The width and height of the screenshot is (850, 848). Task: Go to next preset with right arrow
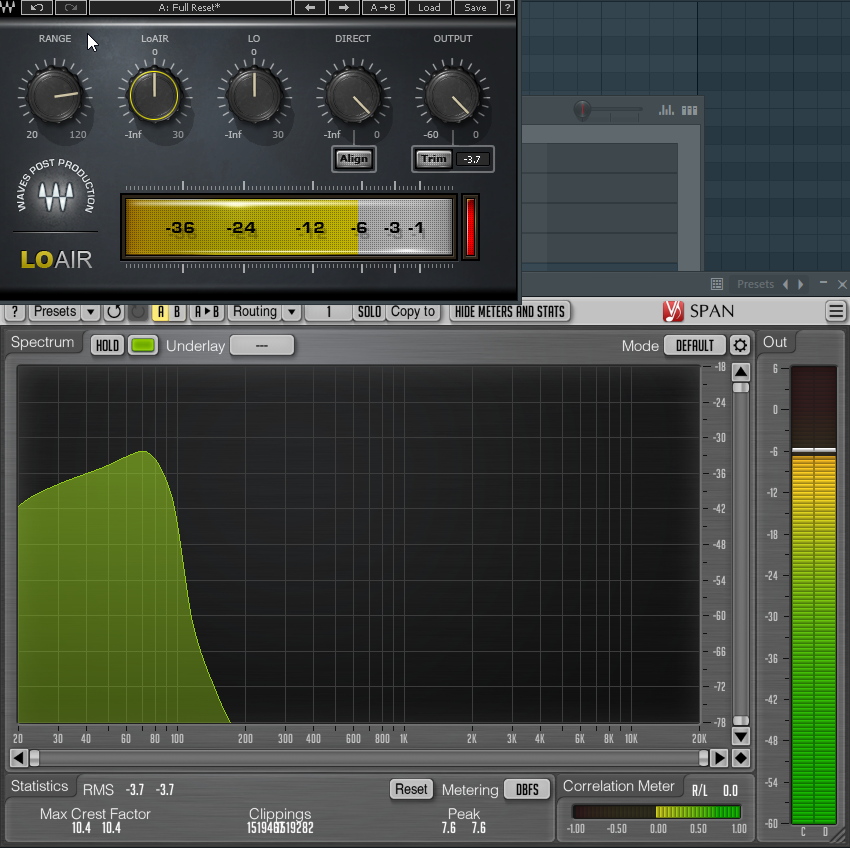pos(343,8)
